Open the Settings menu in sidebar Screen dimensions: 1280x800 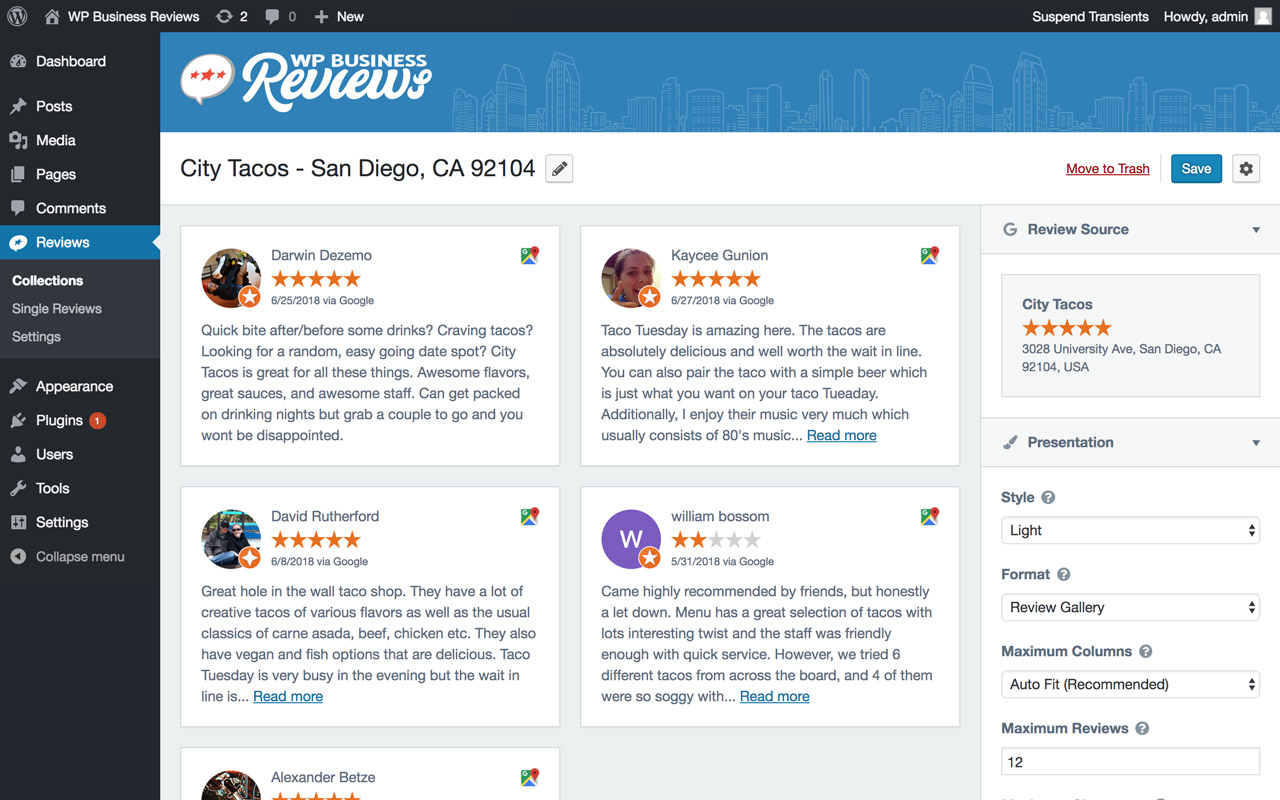click(x=80, y=522)
